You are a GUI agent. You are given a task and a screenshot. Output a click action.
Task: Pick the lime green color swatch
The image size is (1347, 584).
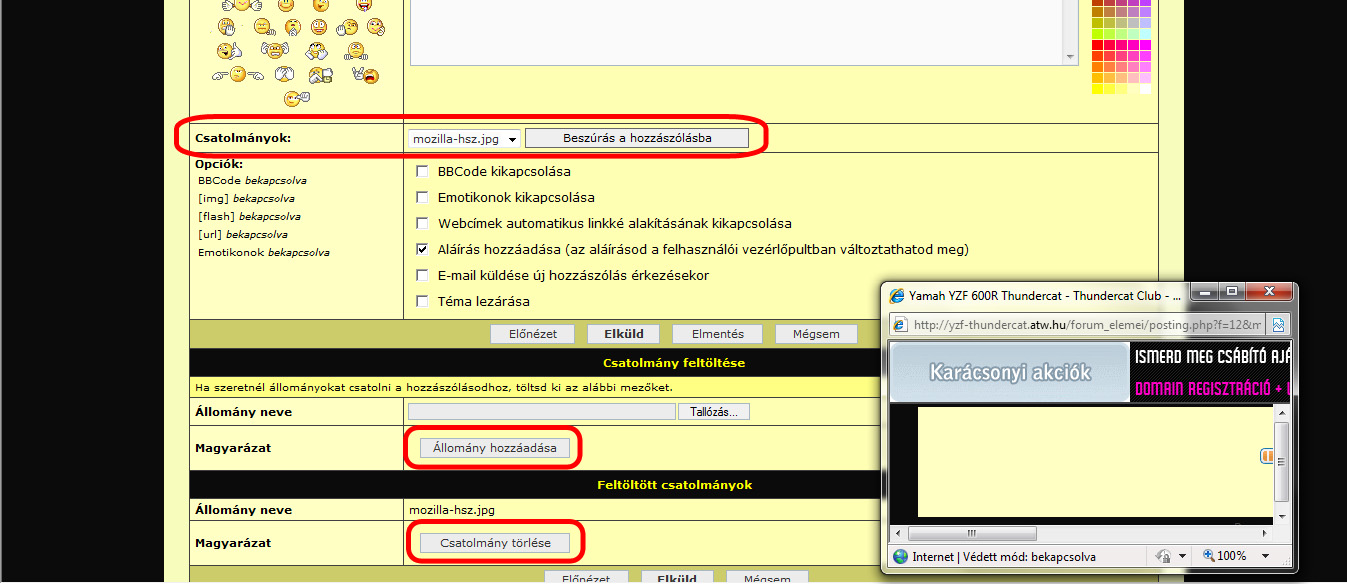click(1097, 34)
